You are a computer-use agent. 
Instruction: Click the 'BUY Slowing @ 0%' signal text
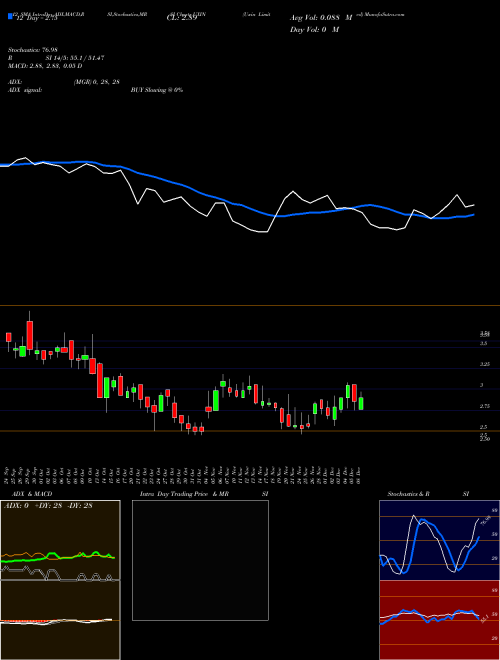(157, 90)
